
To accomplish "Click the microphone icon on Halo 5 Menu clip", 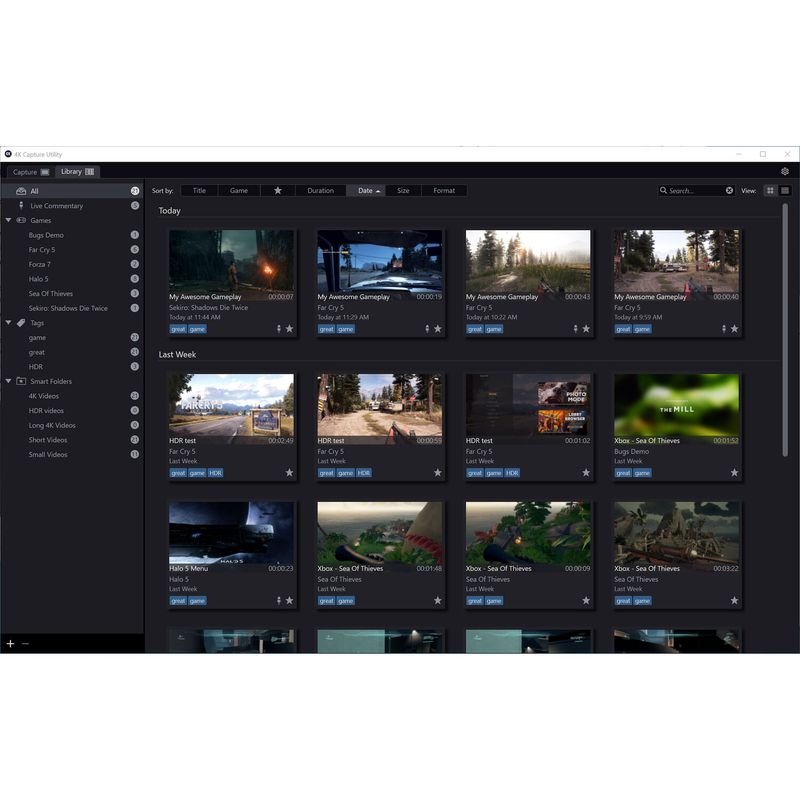I will pyautogui.click(x=279, y=601).
